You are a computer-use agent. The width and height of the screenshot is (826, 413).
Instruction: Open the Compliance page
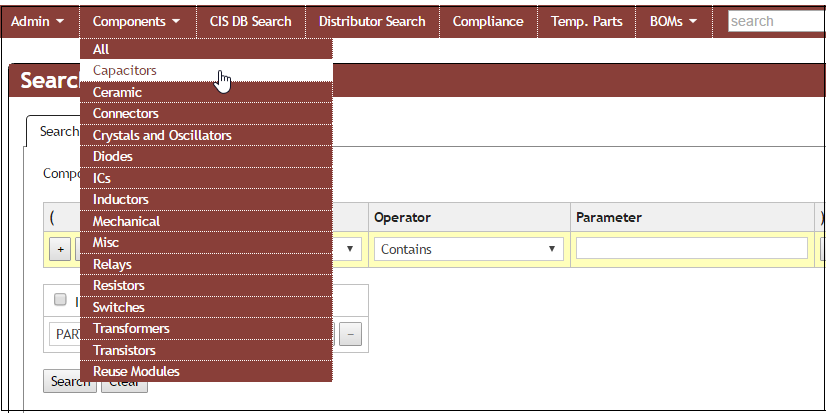(x=487, y=21)
